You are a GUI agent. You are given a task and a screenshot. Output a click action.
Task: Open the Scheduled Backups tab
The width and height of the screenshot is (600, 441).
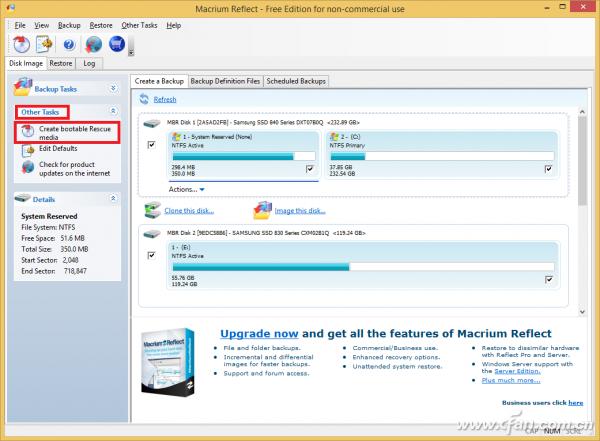(x=296, y=81)
